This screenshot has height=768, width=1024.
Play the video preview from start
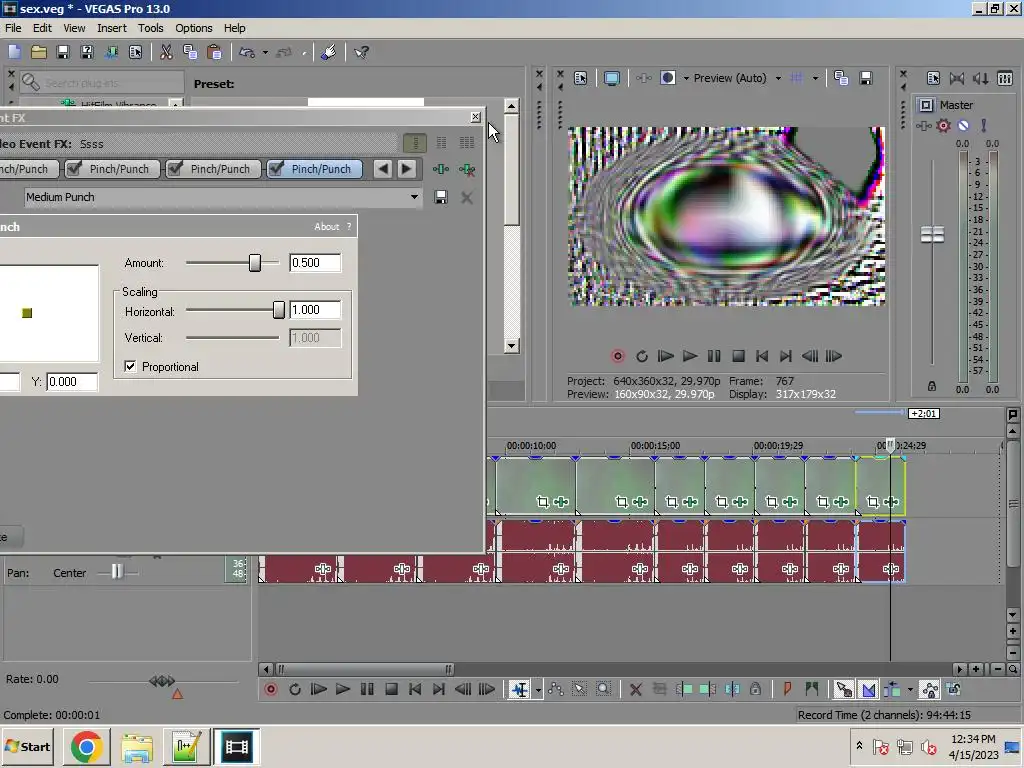(x=665, y=356)
